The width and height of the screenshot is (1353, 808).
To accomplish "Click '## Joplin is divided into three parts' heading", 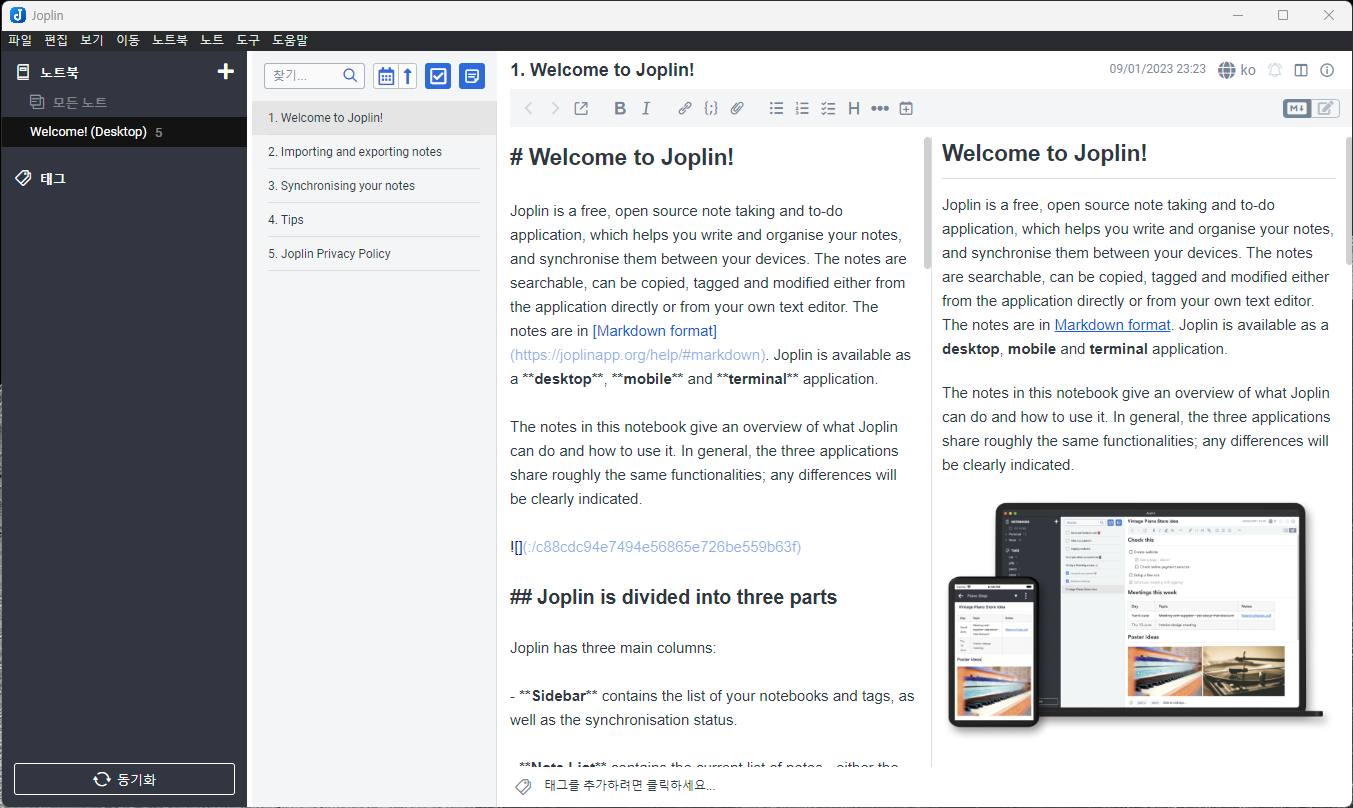I will (x=674, y=597).
